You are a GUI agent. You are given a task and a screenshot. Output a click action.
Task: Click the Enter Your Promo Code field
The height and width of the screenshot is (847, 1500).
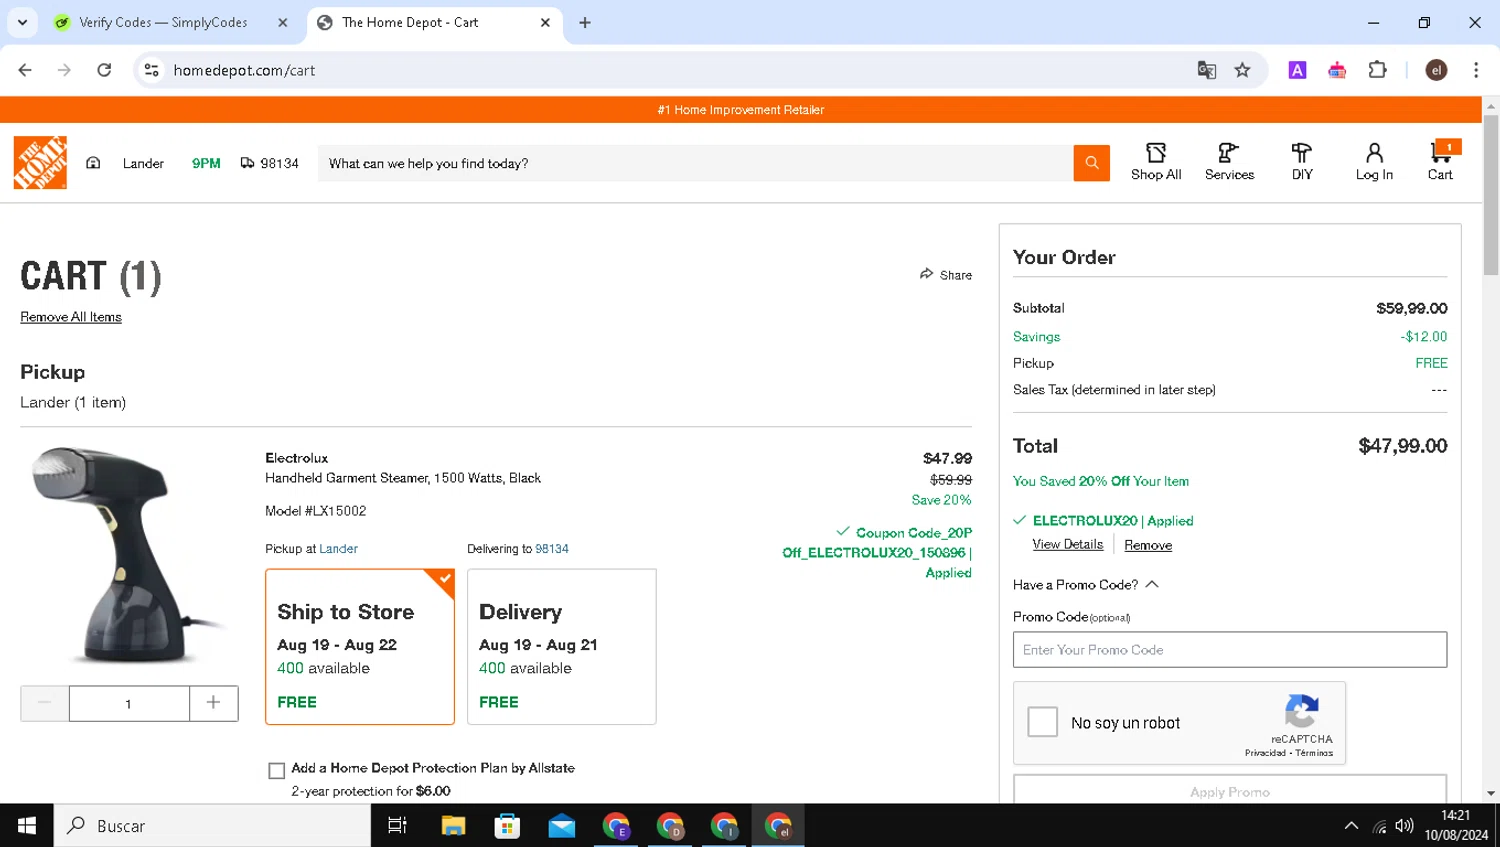[1230, 650]
